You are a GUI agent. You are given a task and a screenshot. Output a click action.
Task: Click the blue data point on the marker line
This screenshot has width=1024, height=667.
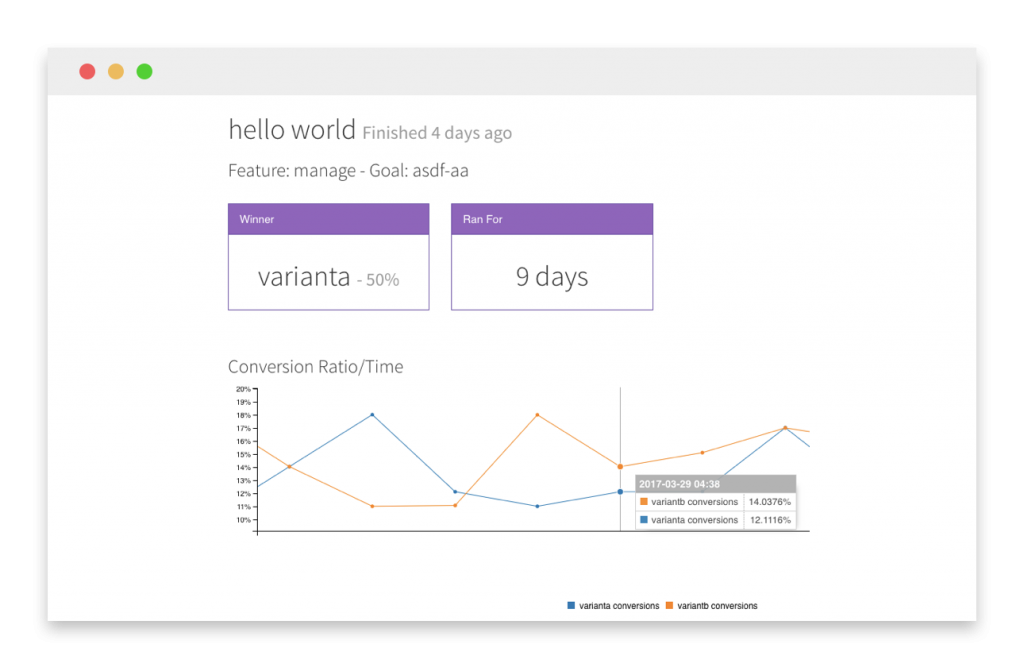tap(618, 491)
